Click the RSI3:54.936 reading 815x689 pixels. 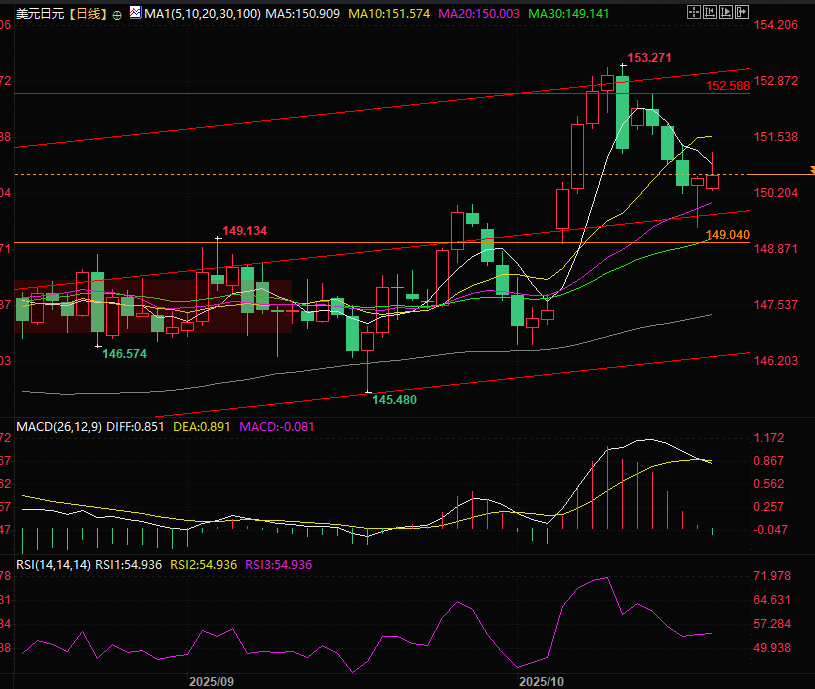pyautogui.click(x=279, y=565)
